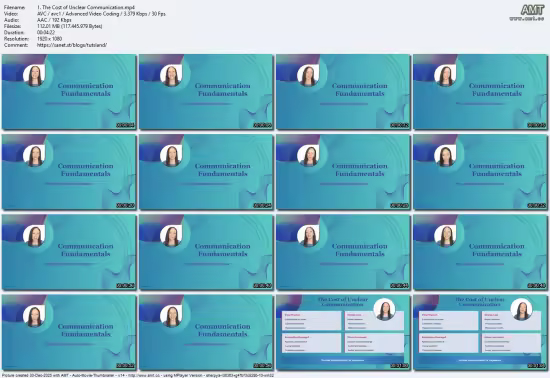Image resolution: width=550 pixels, height=378 pixels.
Task: Click the 'Filesize:' label
Action: point(12,26)
